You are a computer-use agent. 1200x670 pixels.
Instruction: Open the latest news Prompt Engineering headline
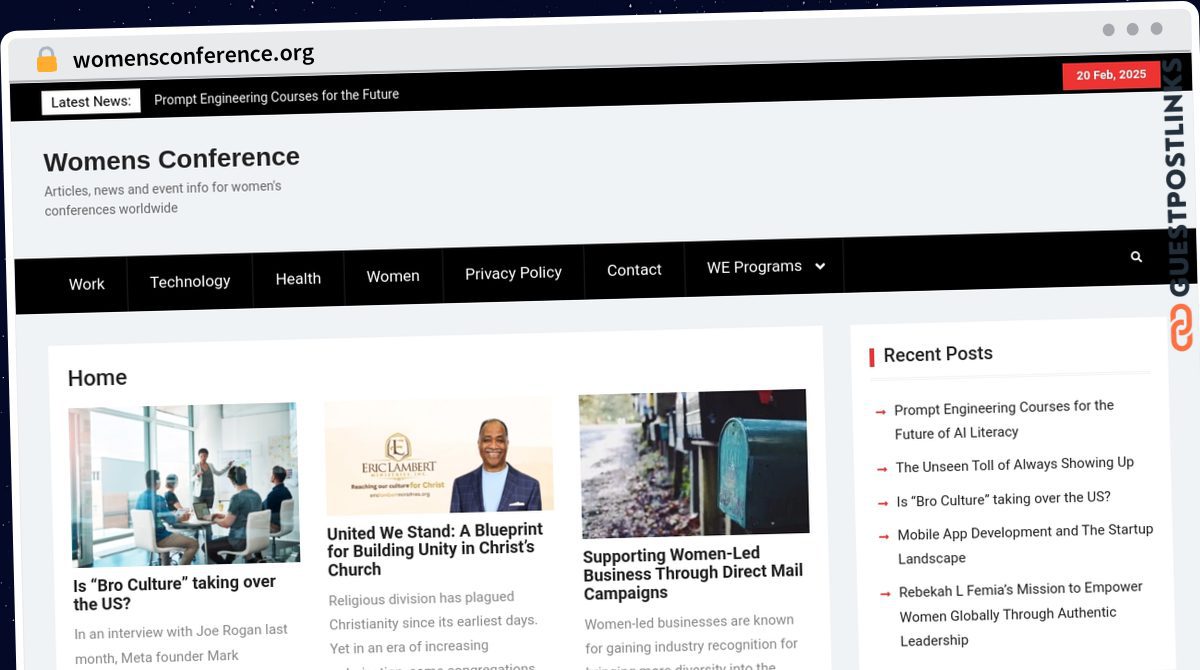tap(276, 96)
